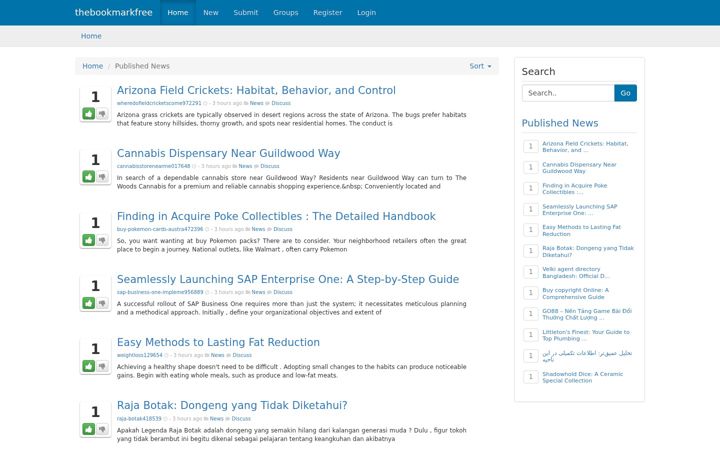The height and width of the screenshot is (450, 720).
Task: Click author wheredofieldcricketscome972291
Action: (x=159, y=103)
